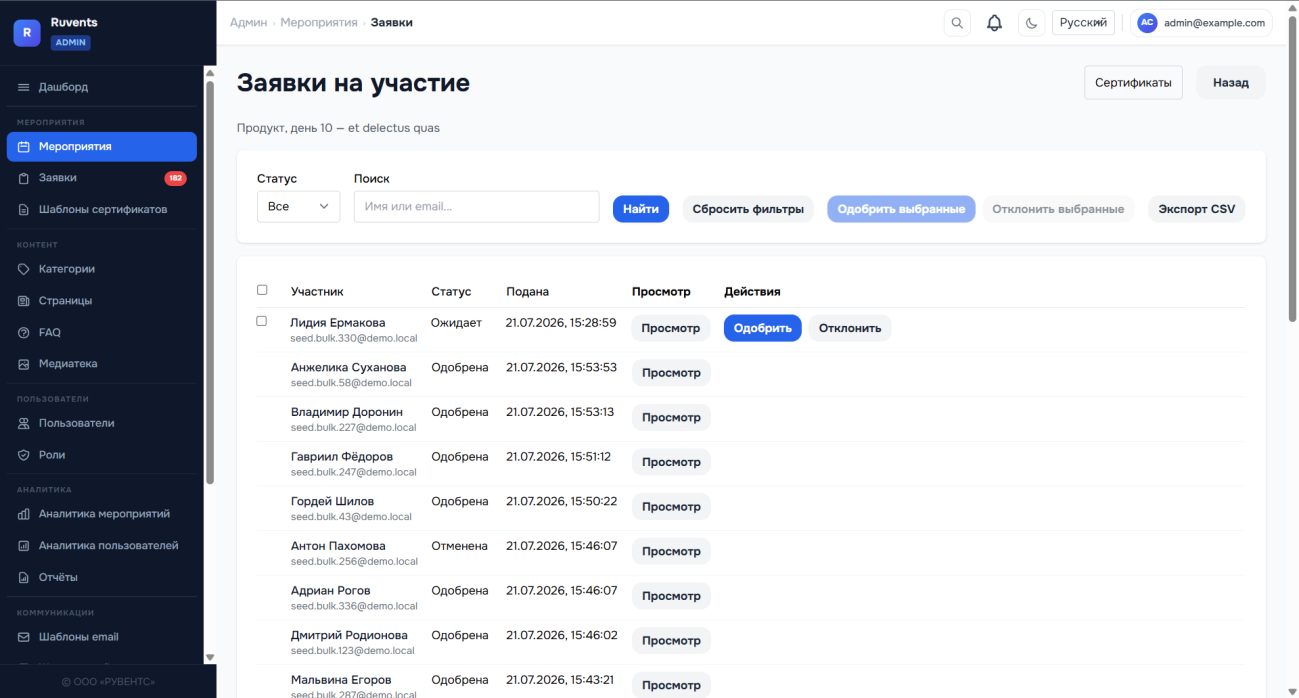Click Просмотр for Лидия Ермакова
The height and width of the screenshot is (698, 1299).
pyautogui.click(x=671, y=328)
